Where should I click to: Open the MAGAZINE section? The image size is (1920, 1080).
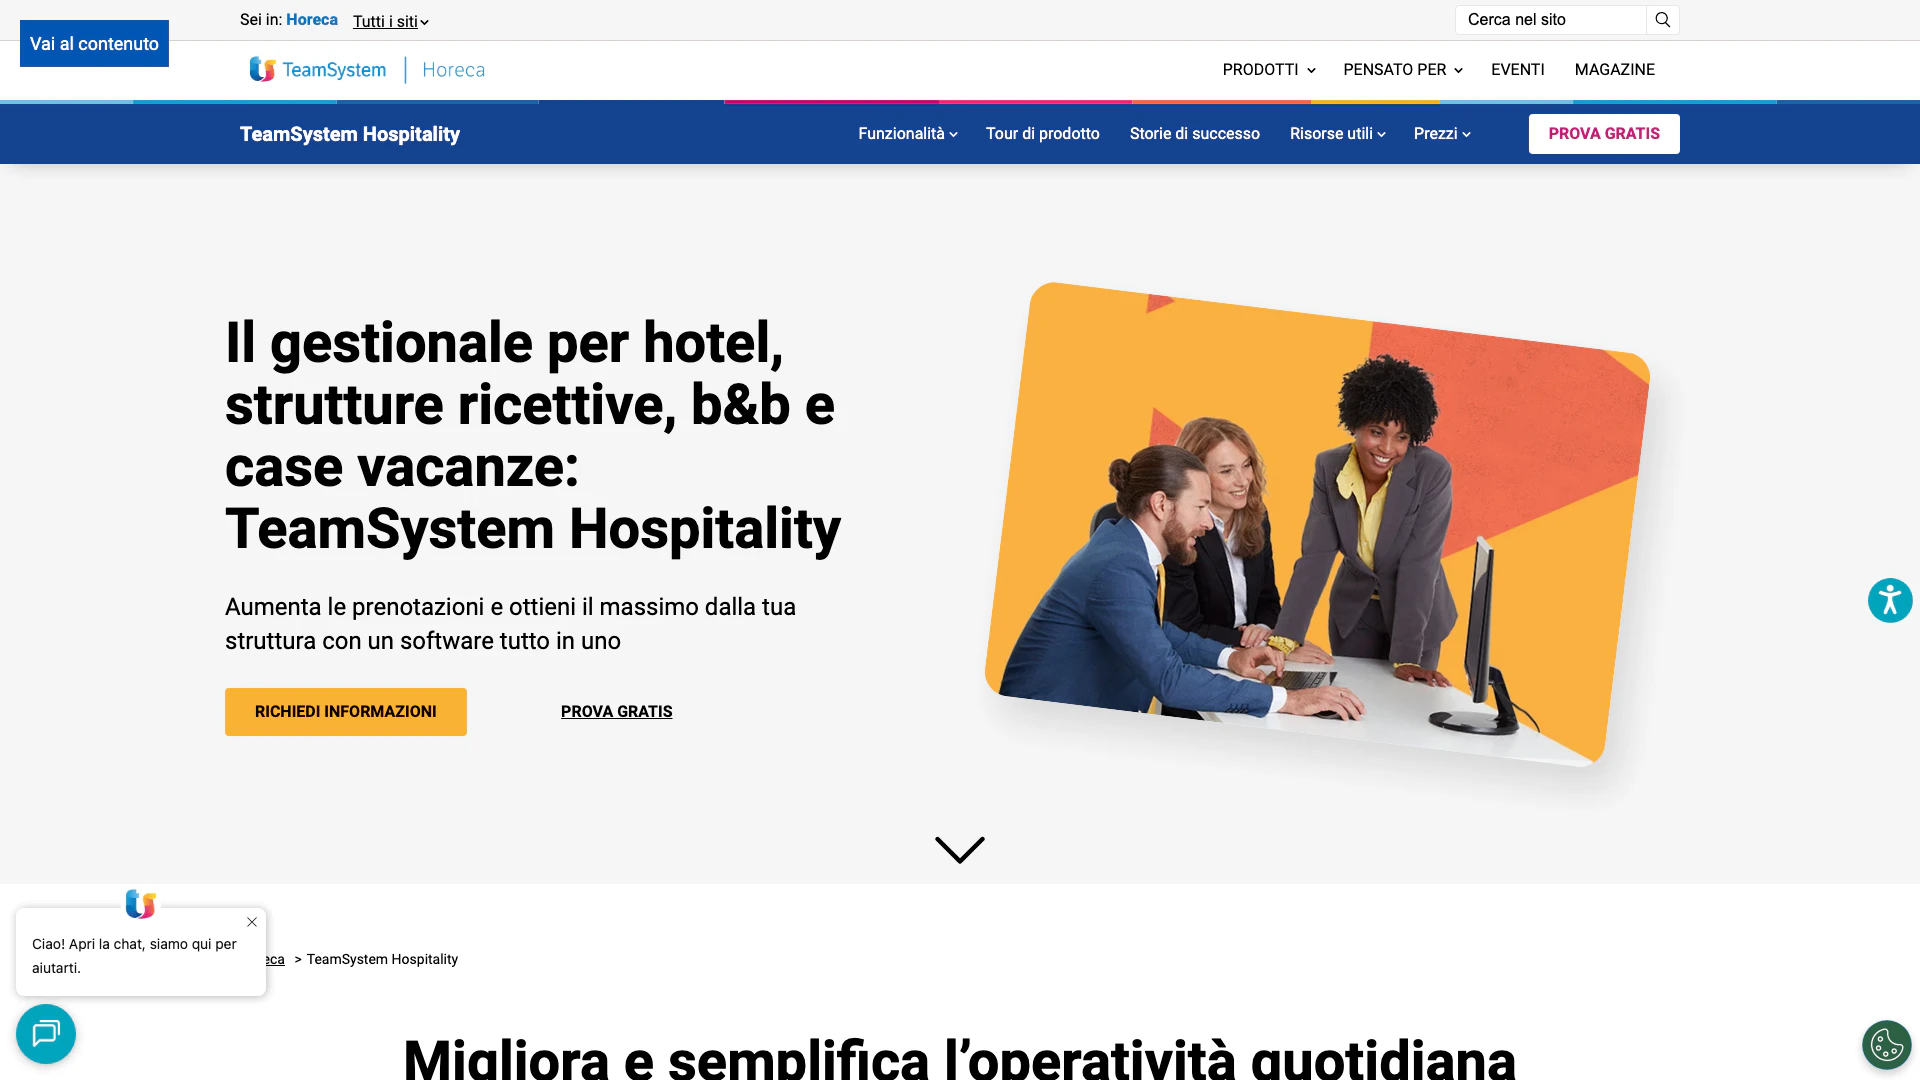tap(1614, 69)
